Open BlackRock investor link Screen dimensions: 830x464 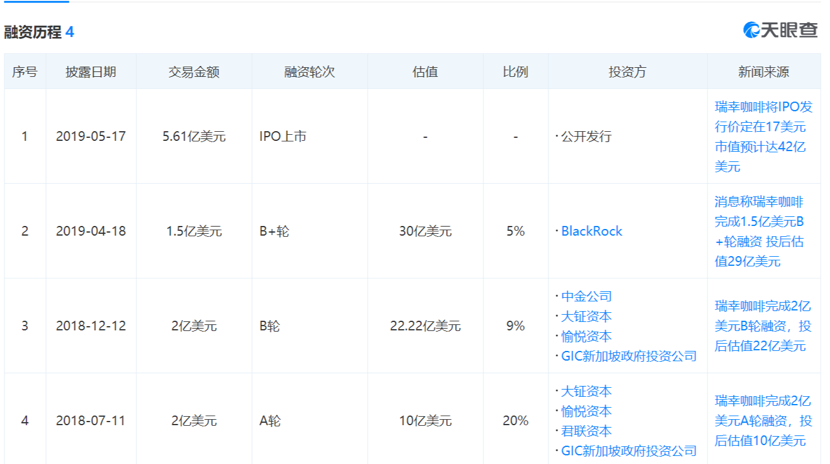tap(591, 231)
